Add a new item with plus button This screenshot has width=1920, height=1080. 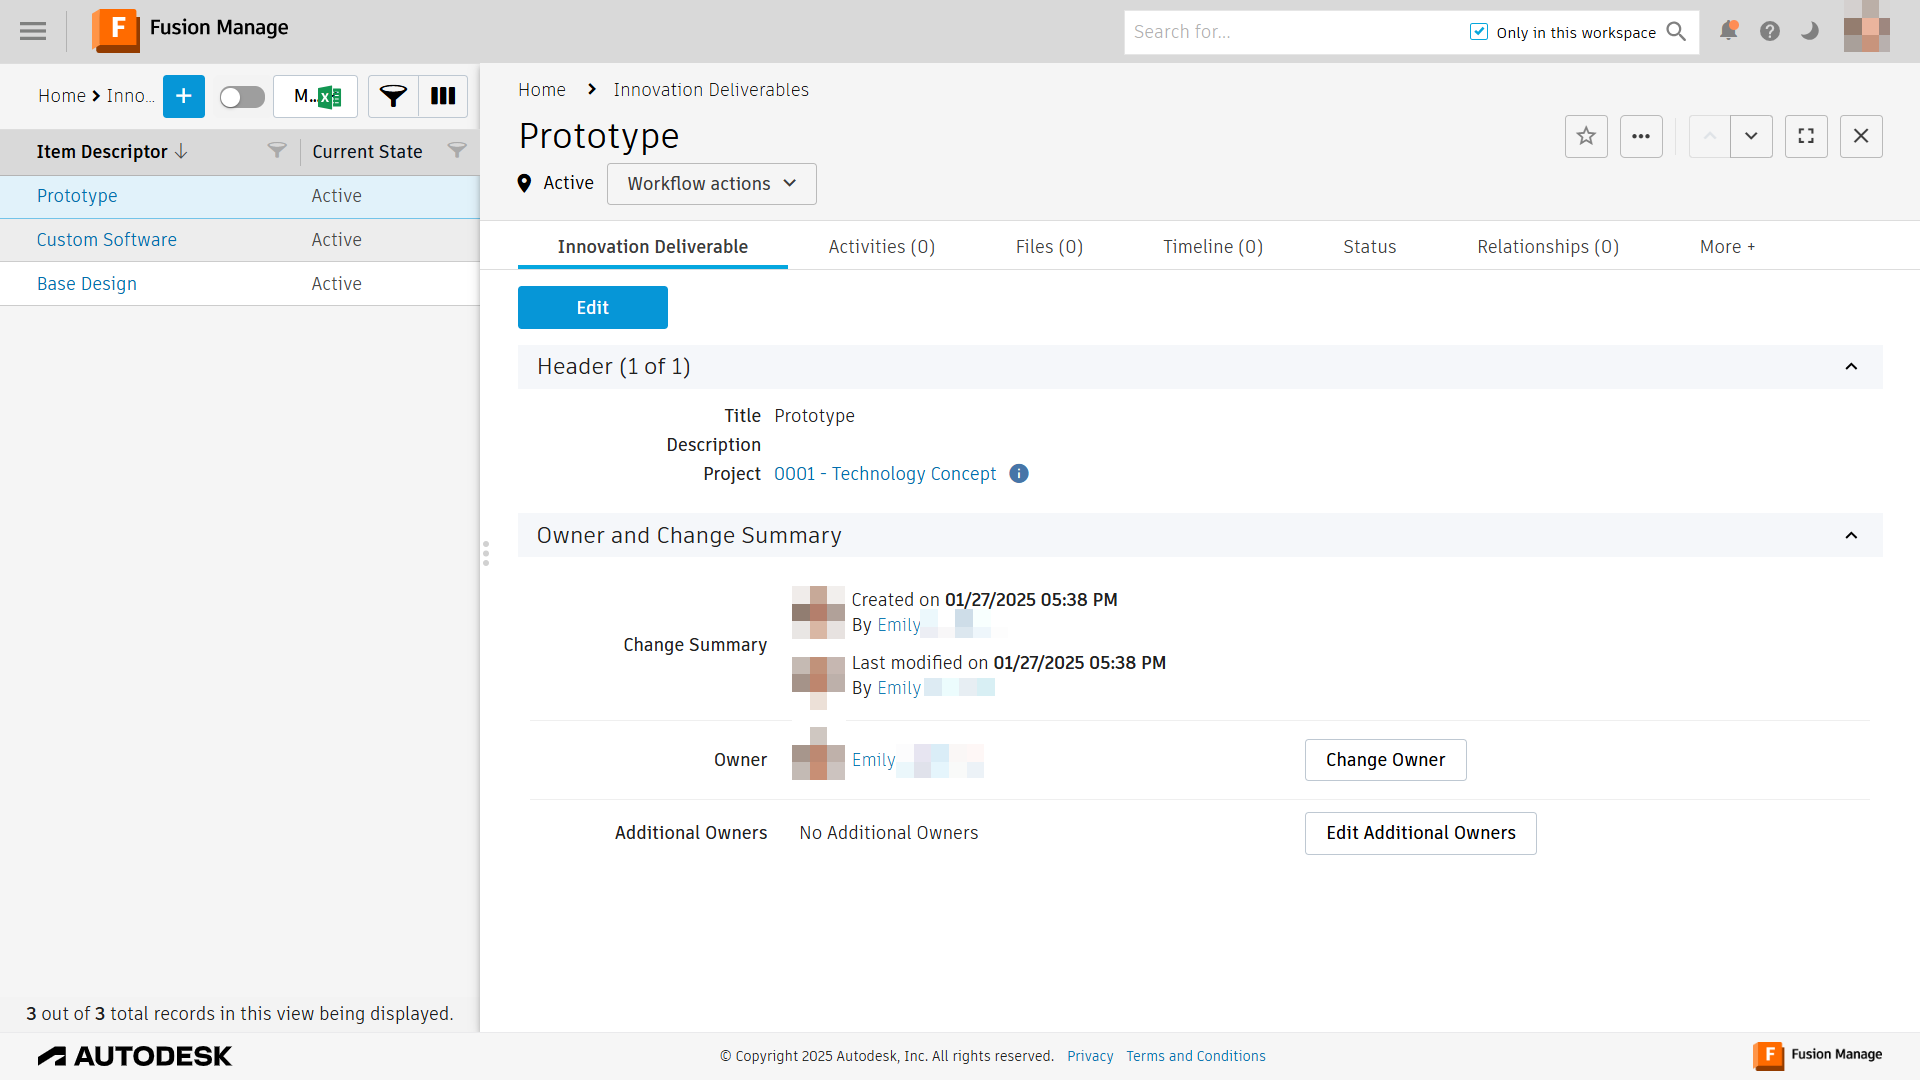coord(184,96)
